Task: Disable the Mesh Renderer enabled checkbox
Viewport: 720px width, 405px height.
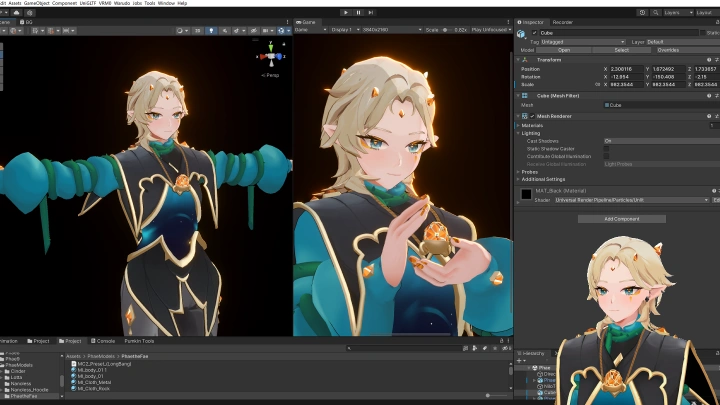Action: (533, 116)
